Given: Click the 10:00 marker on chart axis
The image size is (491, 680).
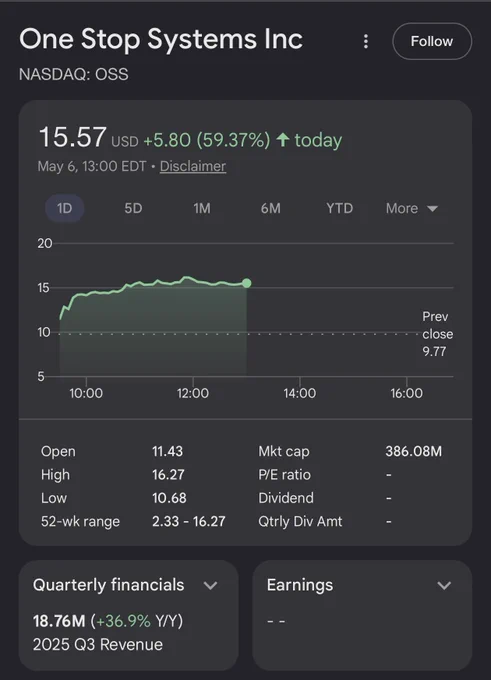Looking at the screenshot, I should tap(86, 393).
